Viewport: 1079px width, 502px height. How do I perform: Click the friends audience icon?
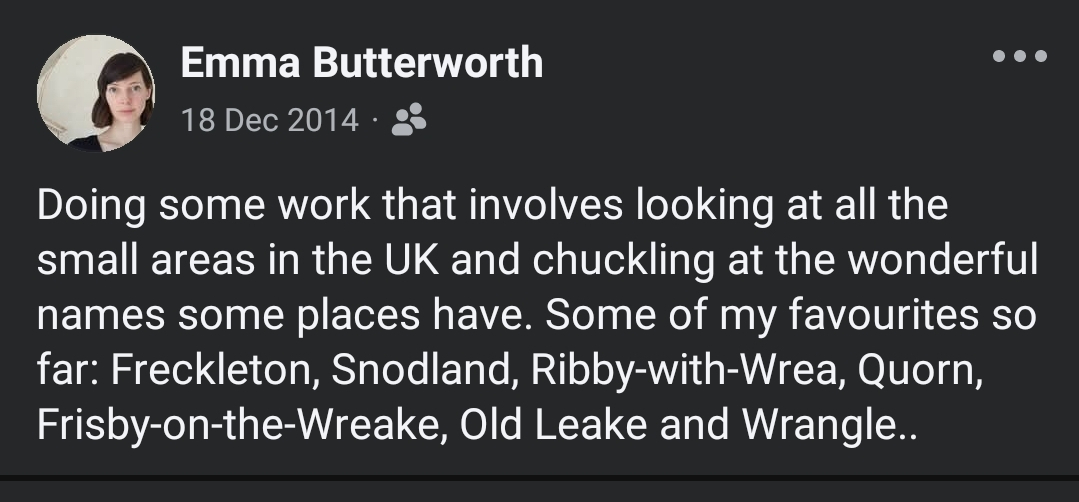[x=409, y=121]
